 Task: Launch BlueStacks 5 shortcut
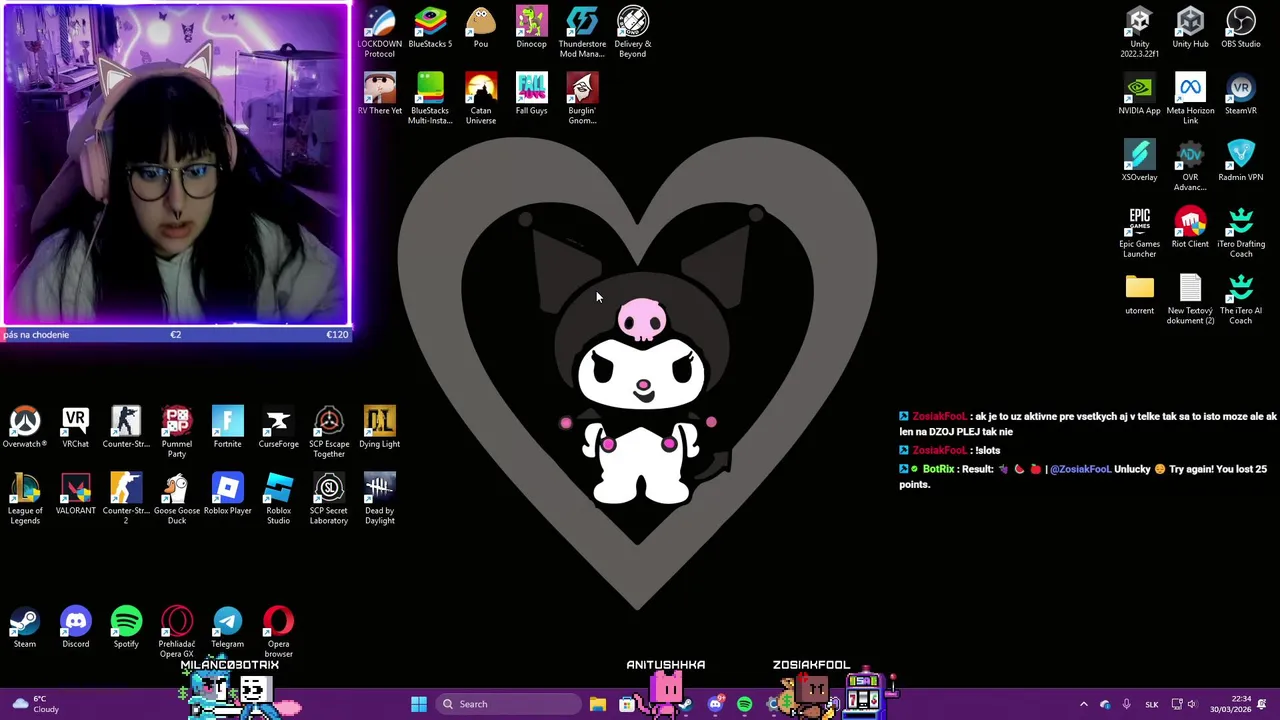(x=430, y=28)
